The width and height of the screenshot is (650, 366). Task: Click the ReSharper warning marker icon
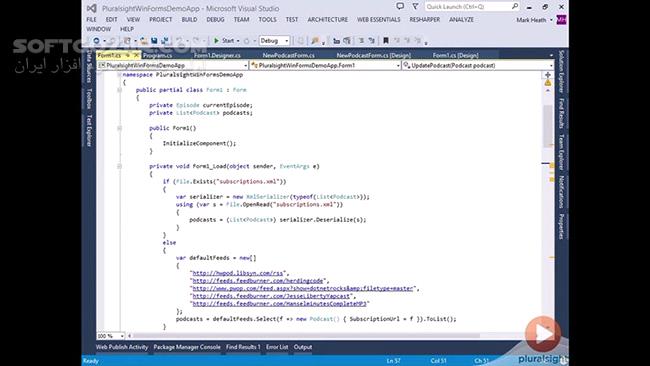[x=548, y=83]
